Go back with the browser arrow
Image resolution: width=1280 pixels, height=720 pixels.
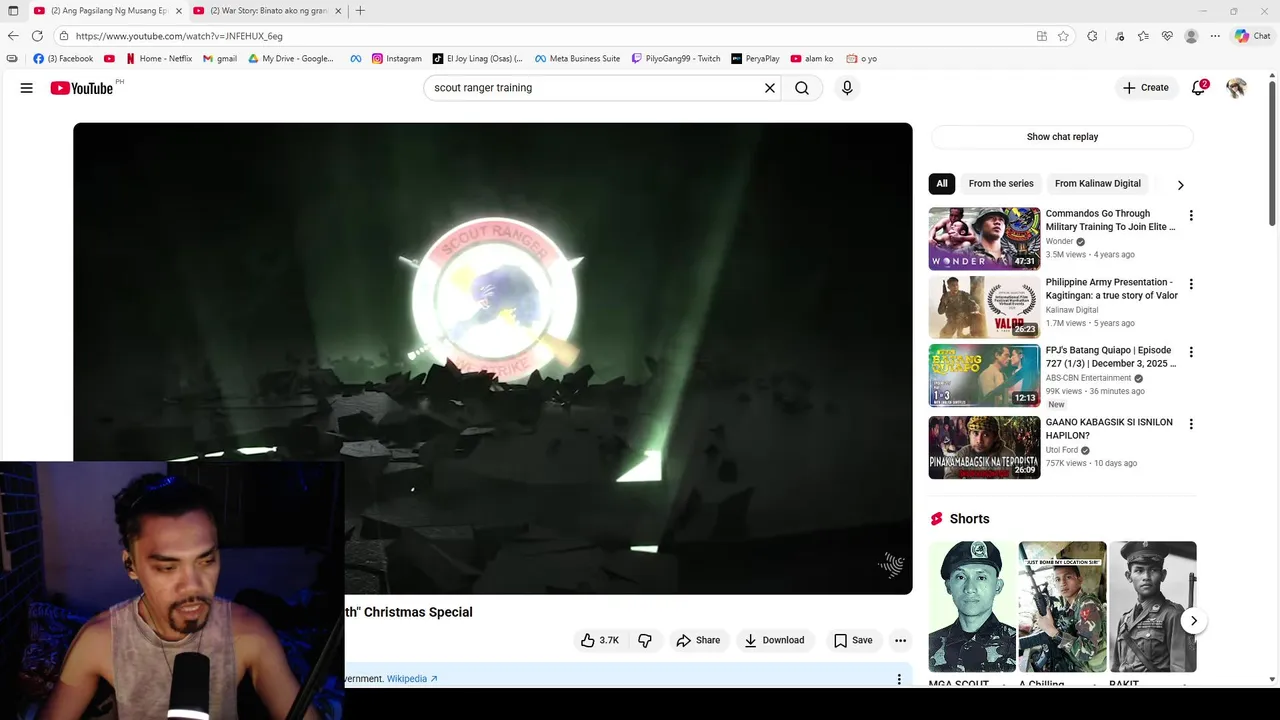(x=13, y=36)
